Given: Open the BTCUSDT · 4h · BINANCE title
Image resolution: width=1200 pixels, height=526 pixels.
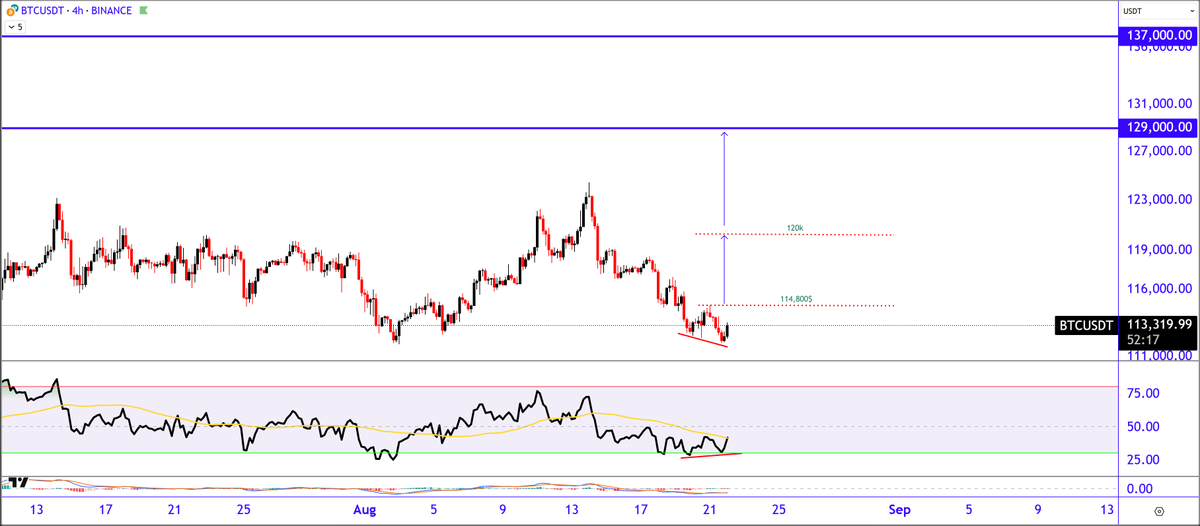Looking at the screenshot, I should (x=75, y=11).
